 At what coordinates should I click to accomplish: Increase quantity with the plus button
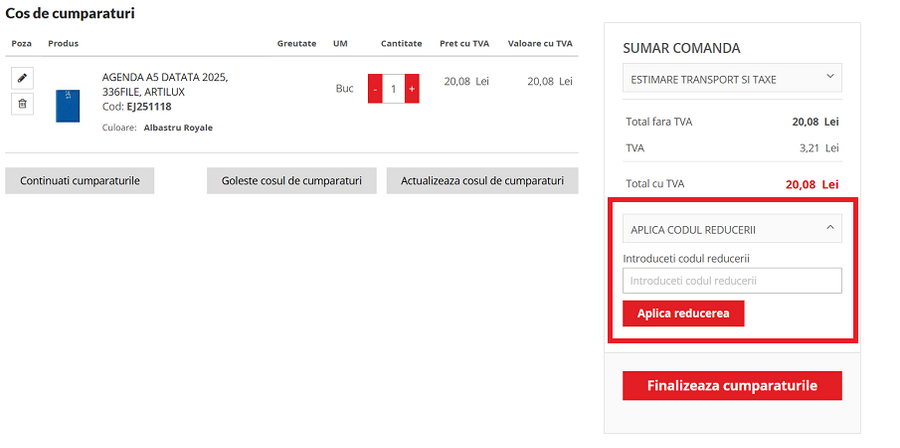(x=411, y=89)
